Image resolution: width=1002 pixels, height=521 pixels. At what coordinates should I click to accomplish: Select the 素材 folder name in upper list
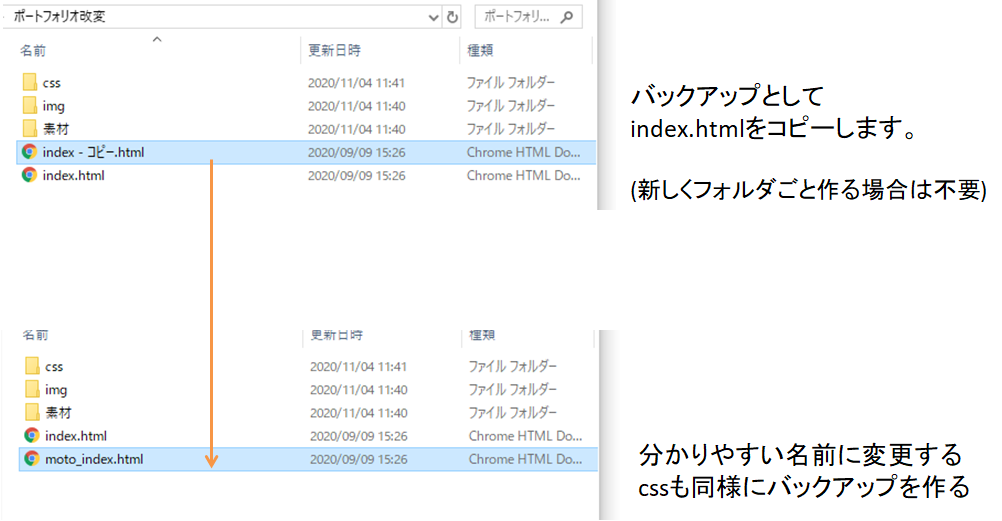coord(56,129)
